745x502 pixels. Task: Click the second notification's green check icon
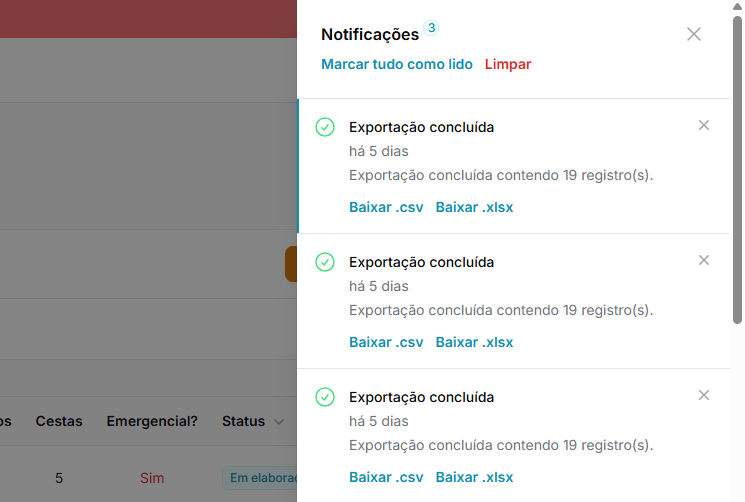(325, 262)
